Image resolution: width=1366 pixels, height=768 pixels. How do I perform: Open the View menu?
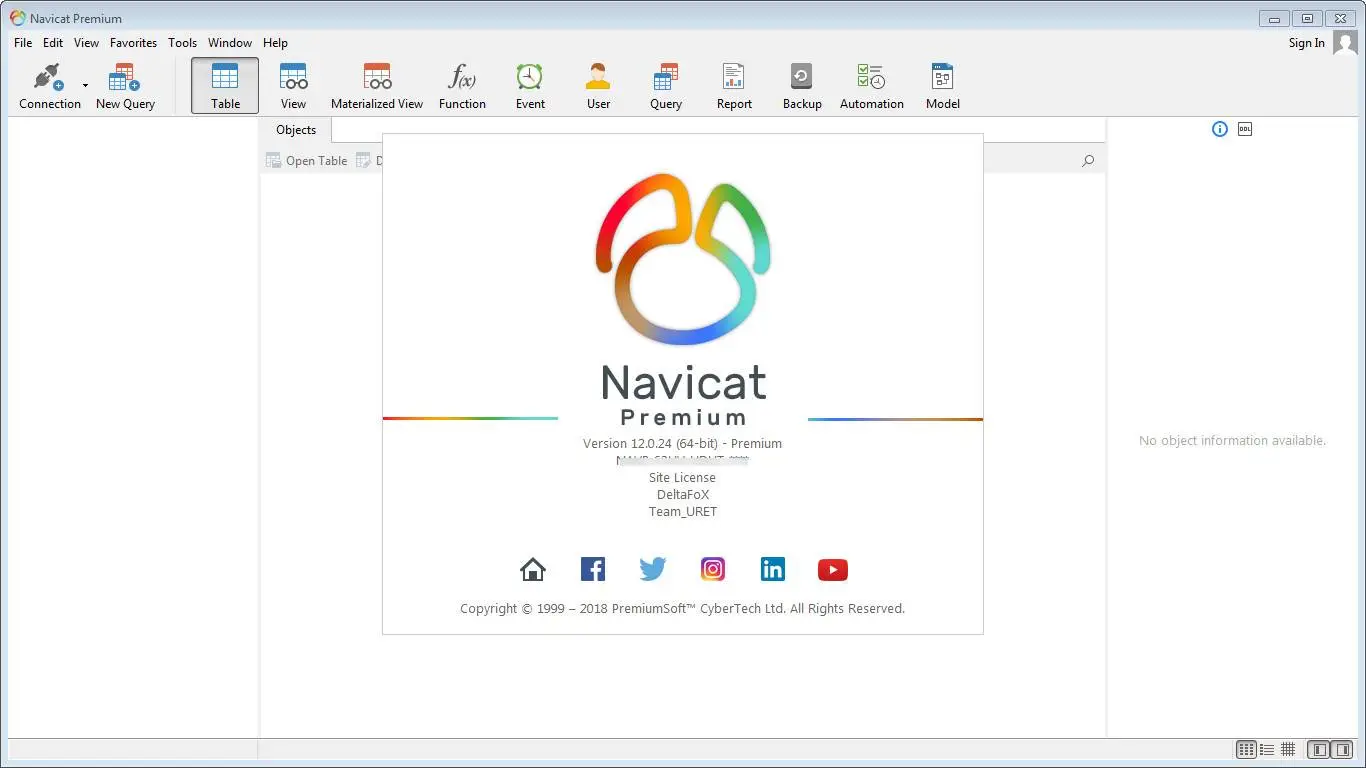point(87,43)
